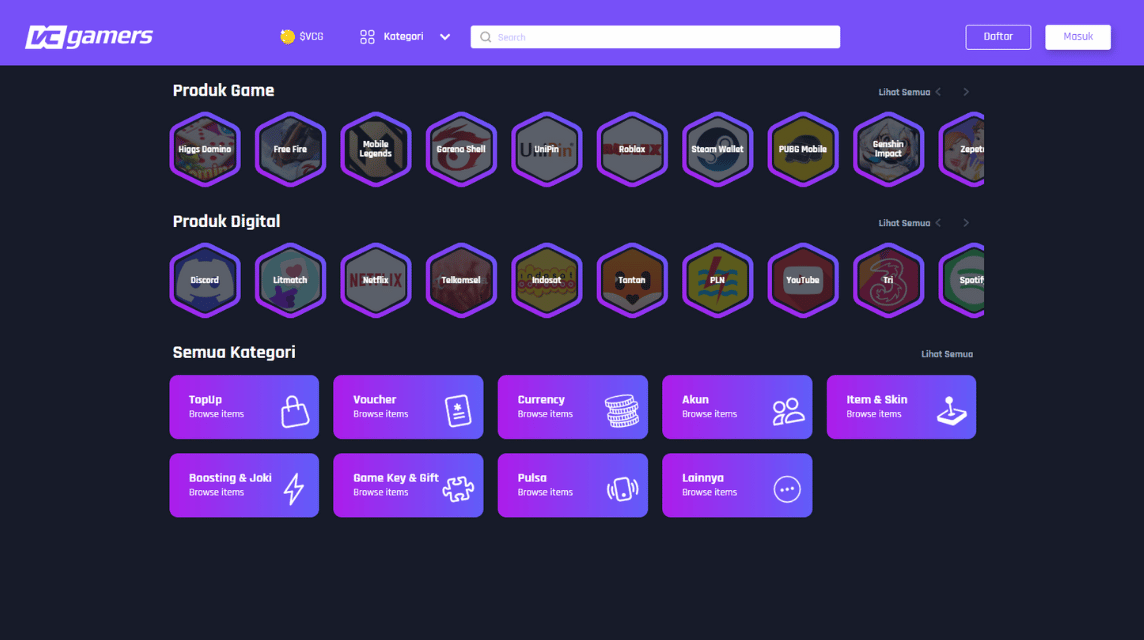The height and width of the screenshot is (640, 1144).
Task: Open the VCGamers home logo
Action: coord(89,36)
